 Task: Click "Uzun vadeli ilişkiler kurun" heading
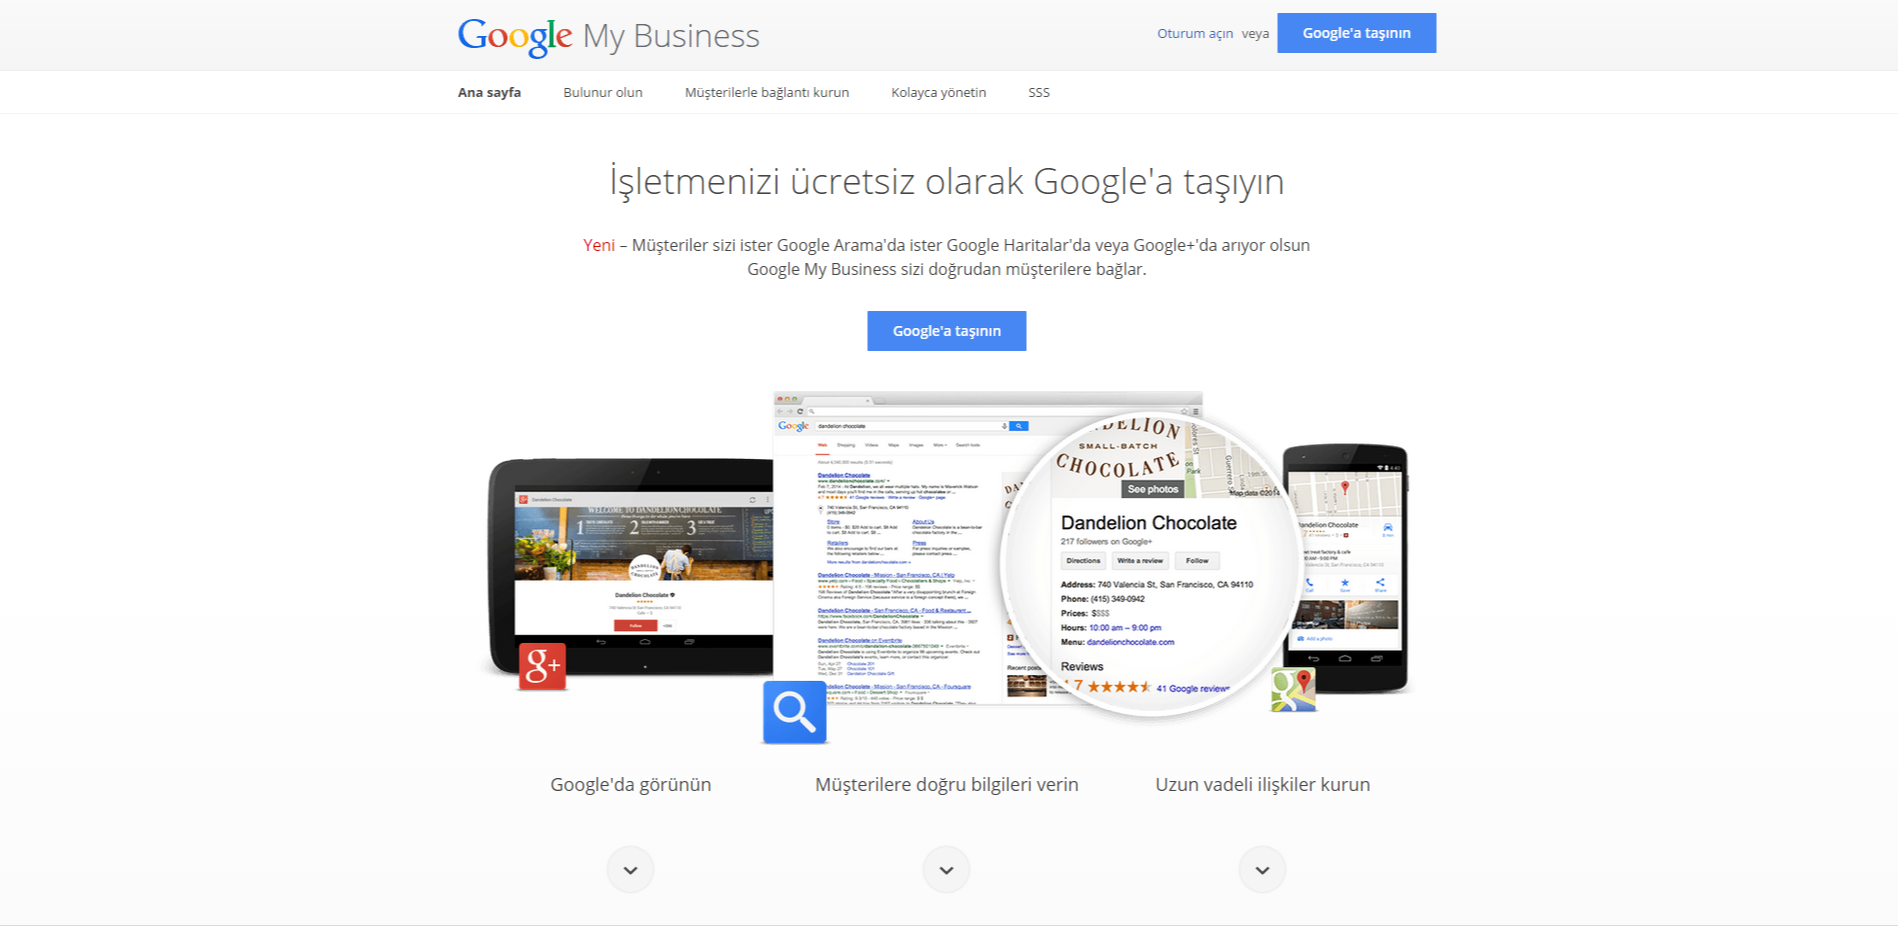coord(1262,785)
